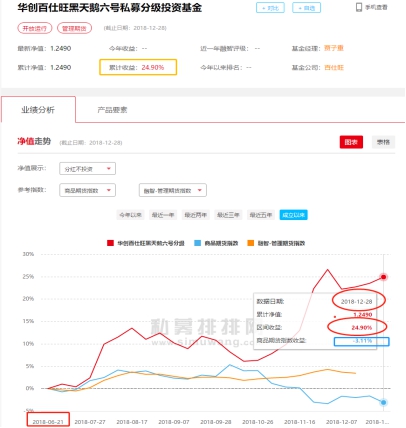The width and height of the screenshot is (406, 428).
Task: Click the +对比 compare button
Action: (x=270, y=8)
